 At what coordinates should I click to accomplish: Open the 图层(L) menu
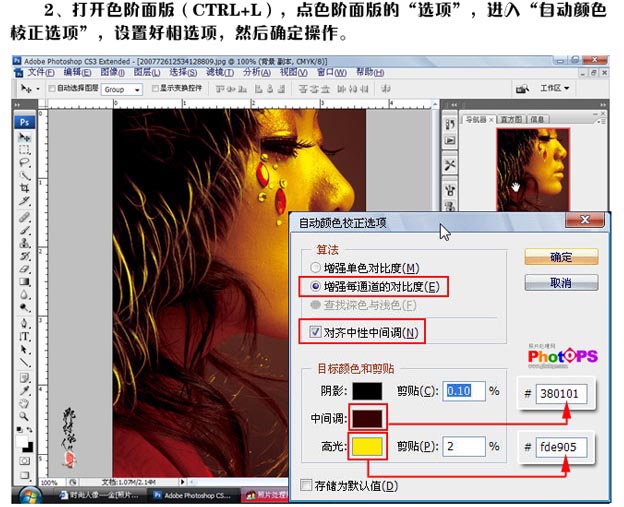tap(147, 72)
